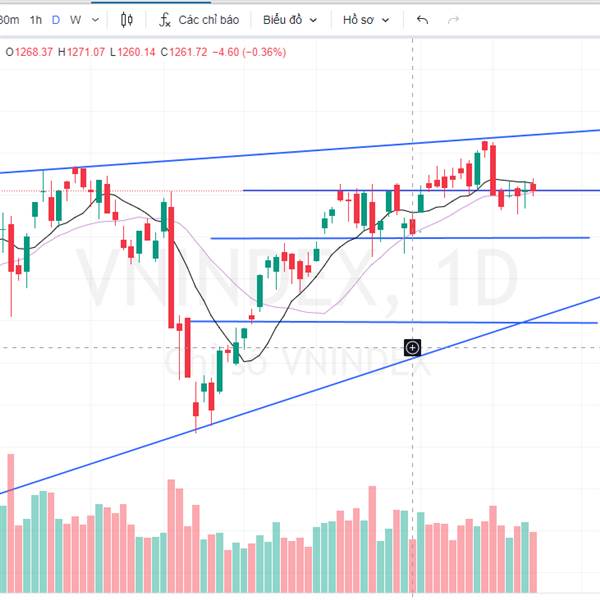Open the Các chỉ báo label

[206, 19]
